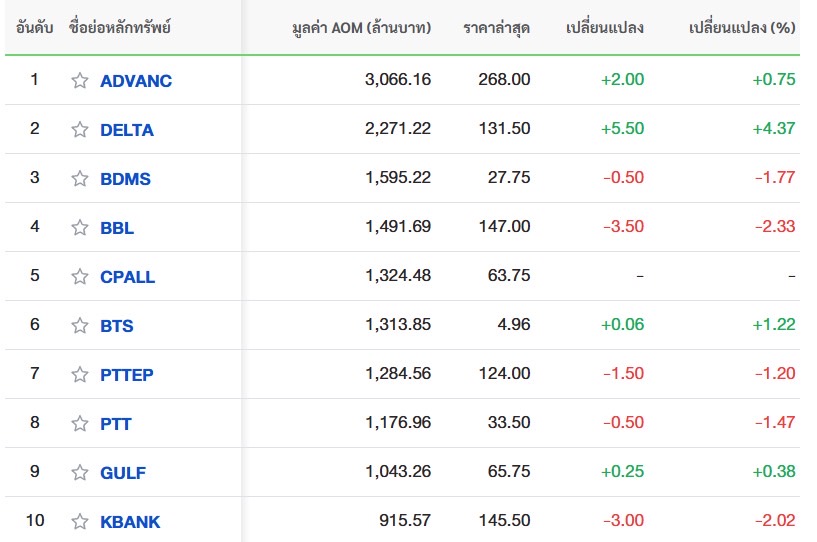Click the star icon beside BBL
This screenshot has width=817, height=542.
pyautogui.click(x=80, y=228)
